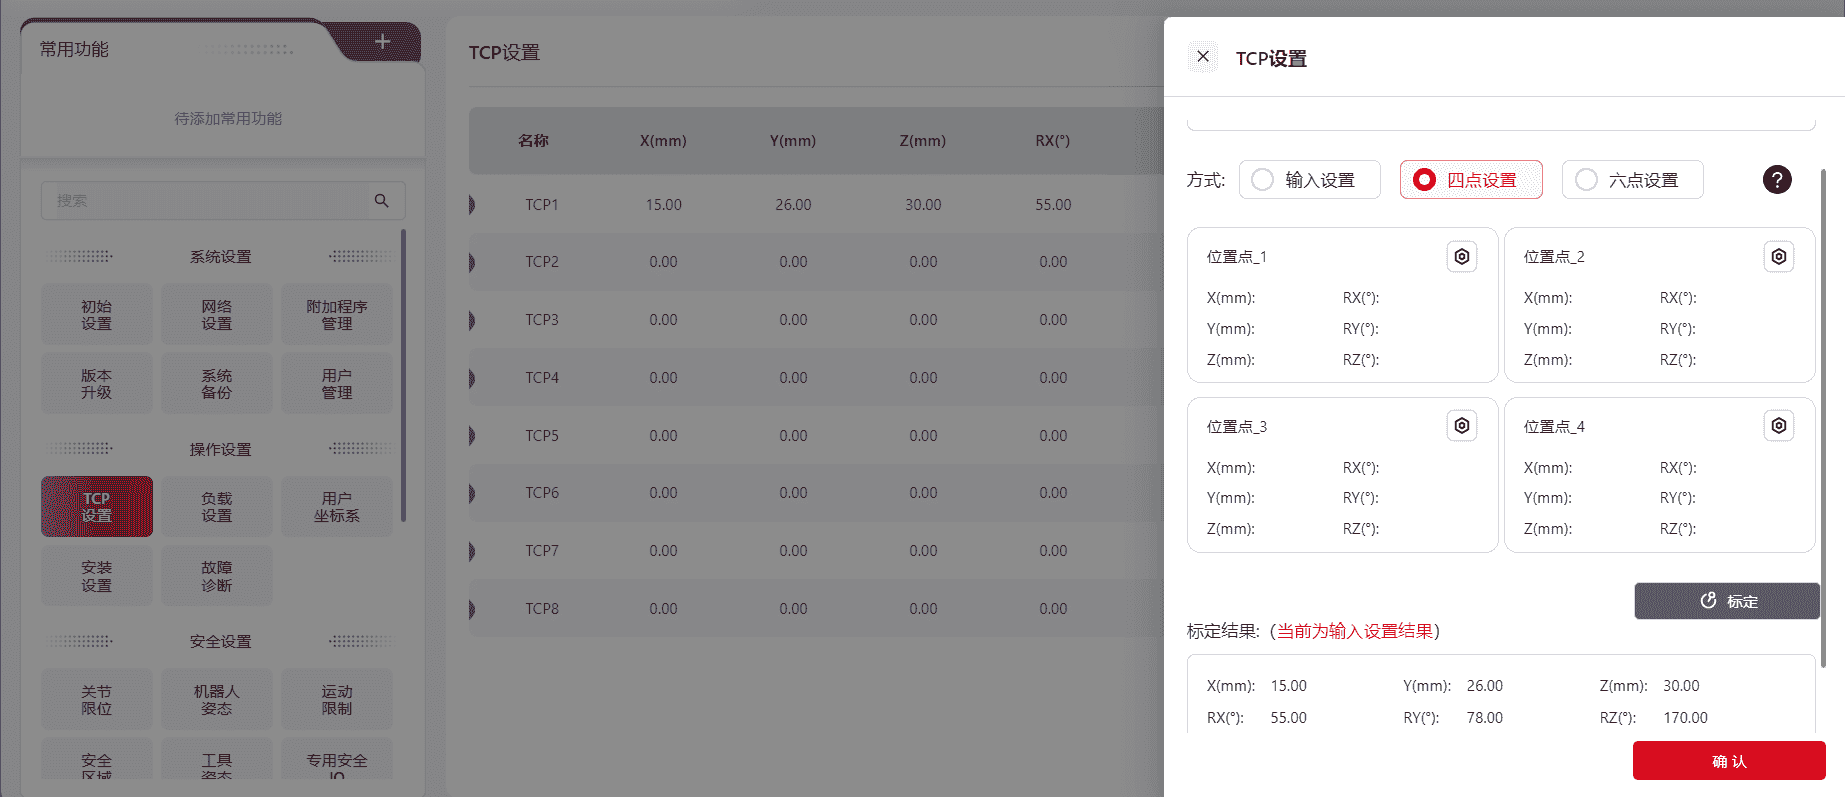Click the search magnifier icon
This screenshot has height=797, width=1845.
[381, 201]
